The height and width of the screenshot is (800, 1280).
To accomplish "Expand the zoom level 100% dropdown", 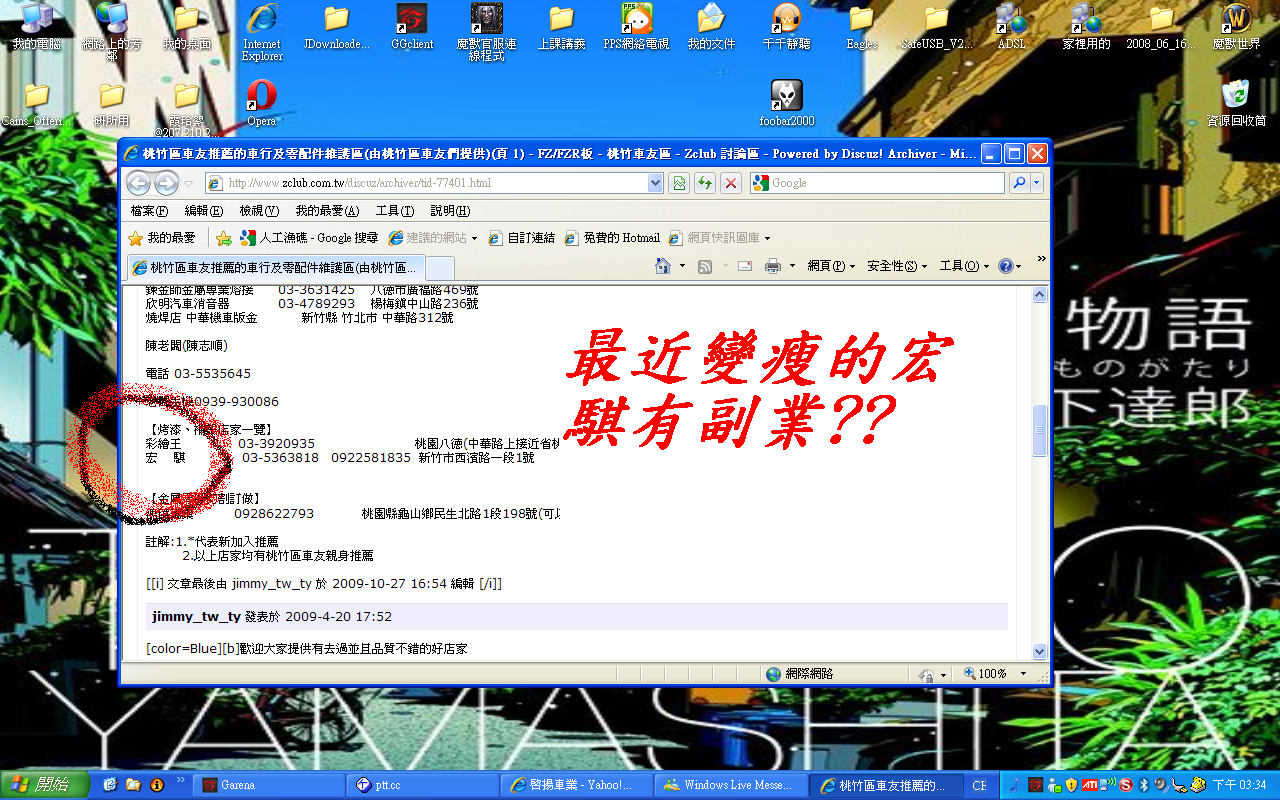I will pyautogui.click(x=1023, y=674).
